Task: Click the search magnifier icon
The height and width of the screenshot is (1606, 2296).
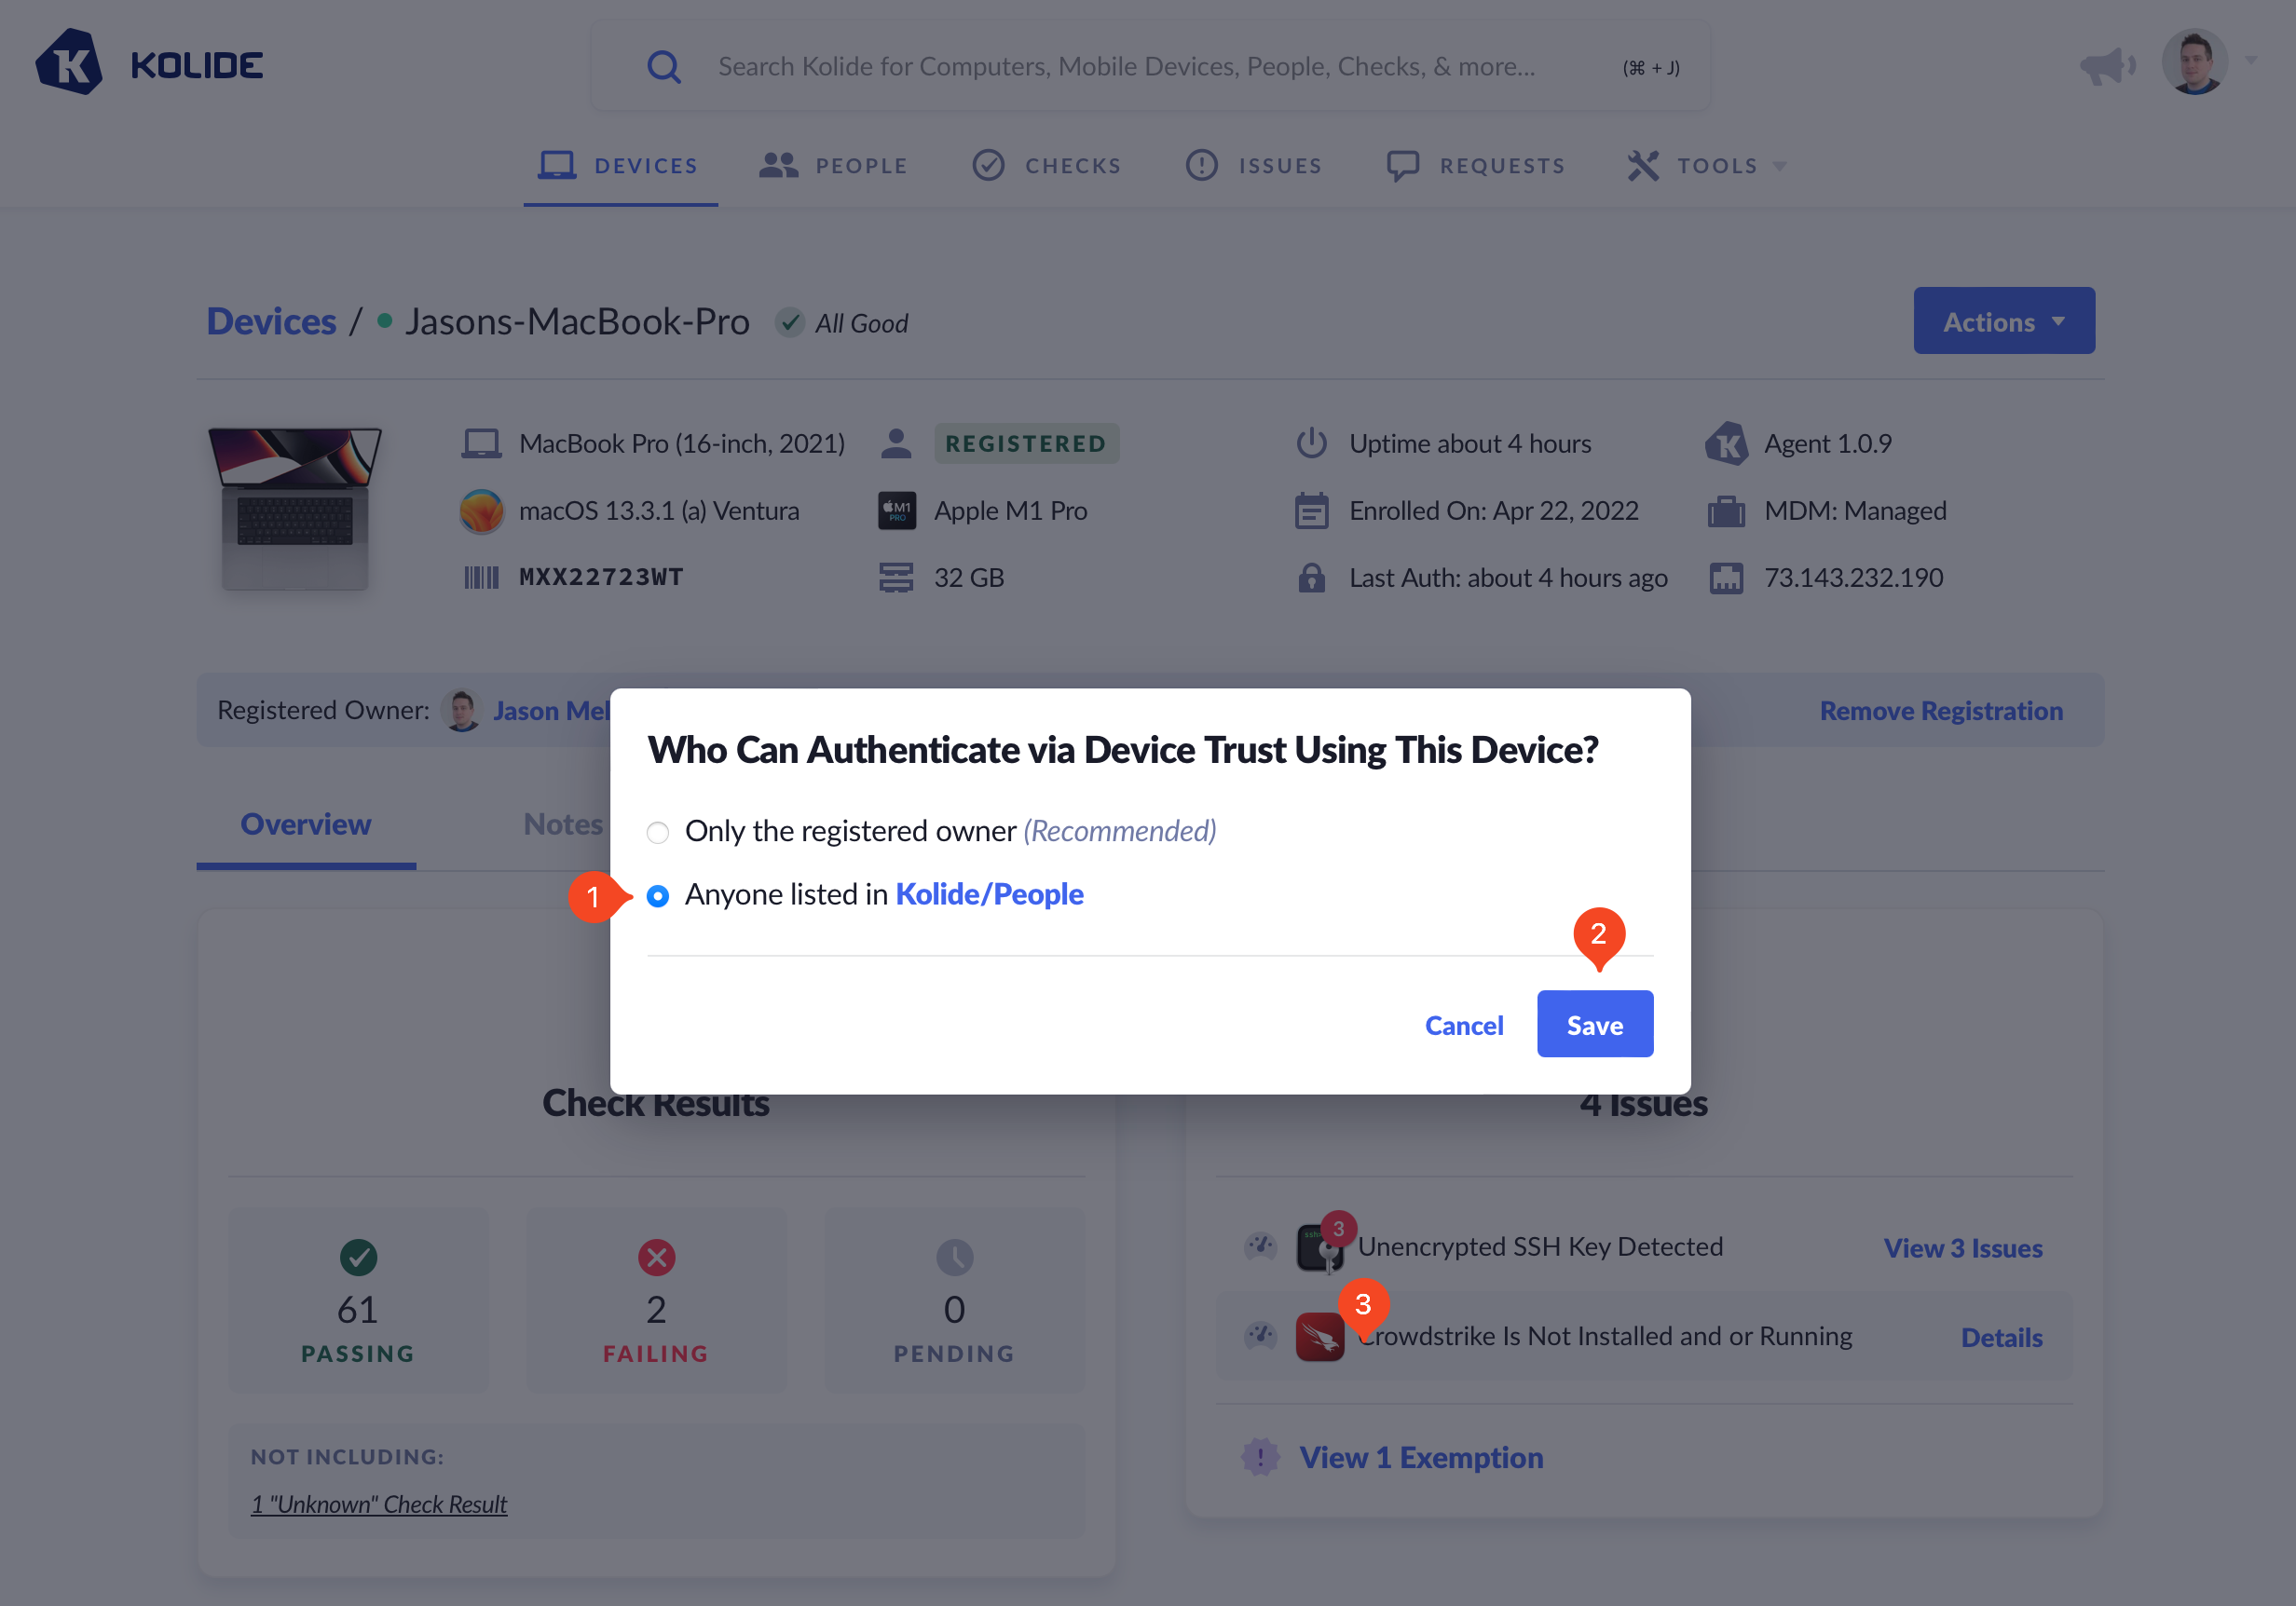Action: click(664, 67)
